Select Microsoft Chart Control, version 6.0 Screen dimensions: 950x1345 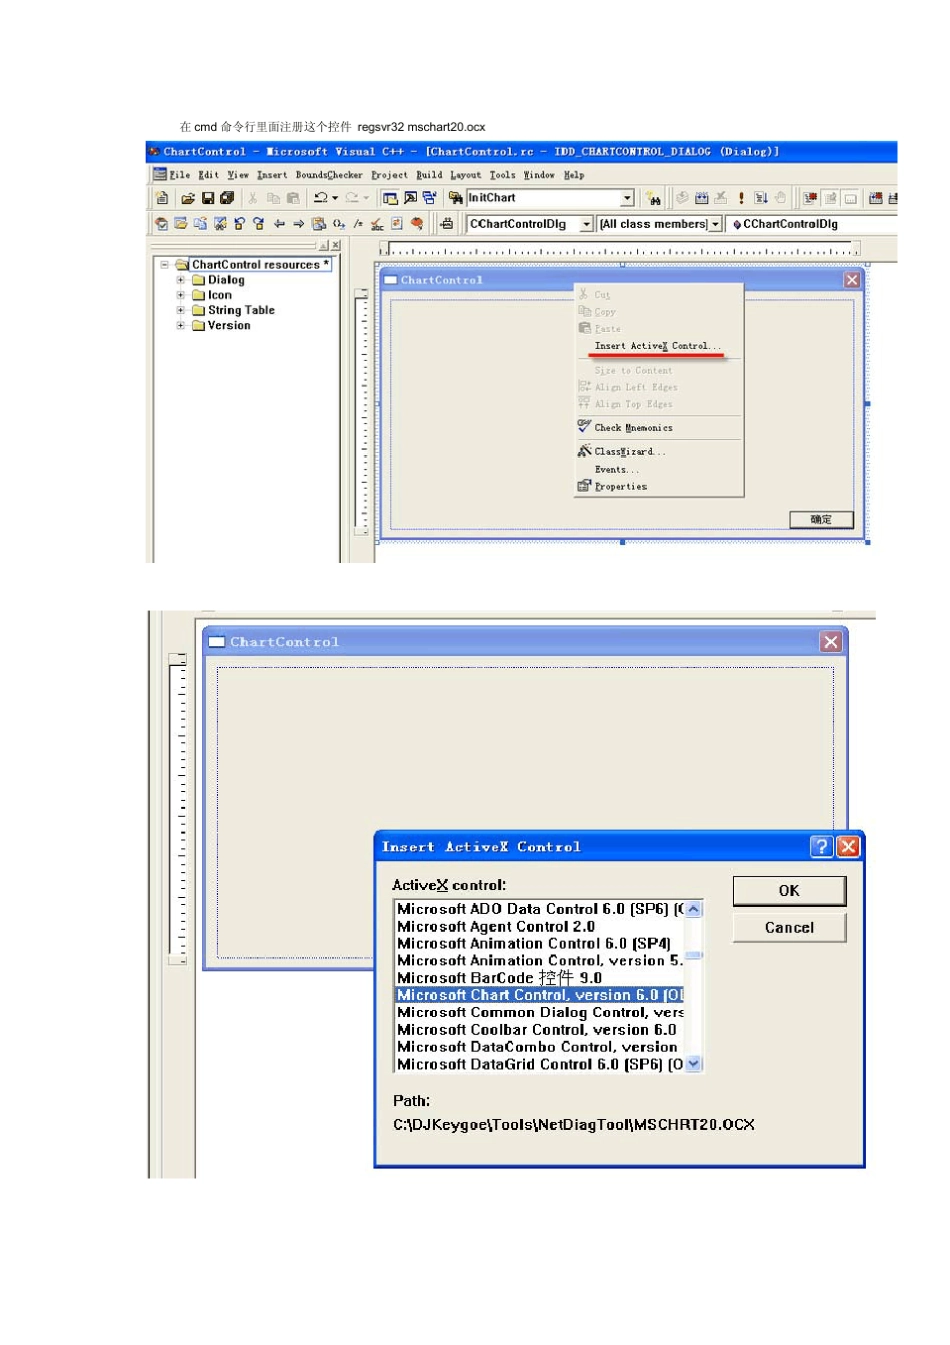click(x=540, y=995)
